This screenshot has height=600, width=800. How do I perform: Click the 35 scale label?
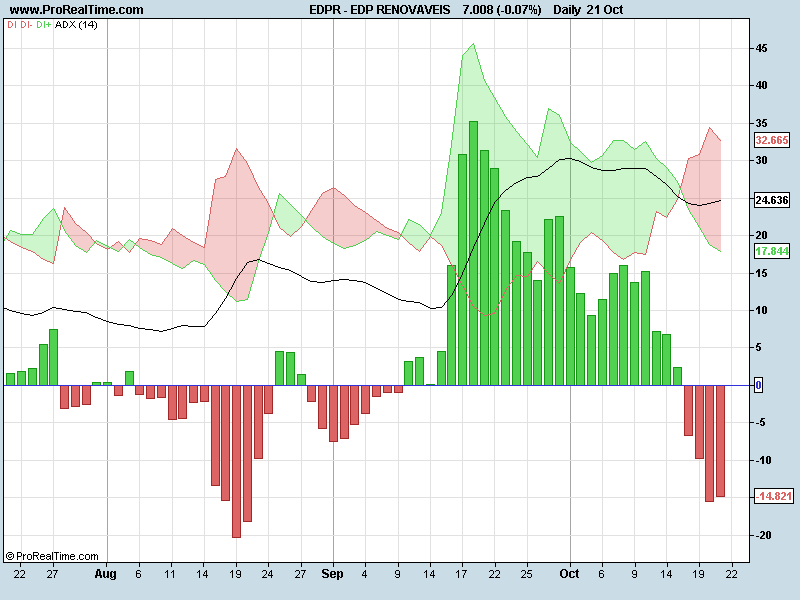coord(761,123)
